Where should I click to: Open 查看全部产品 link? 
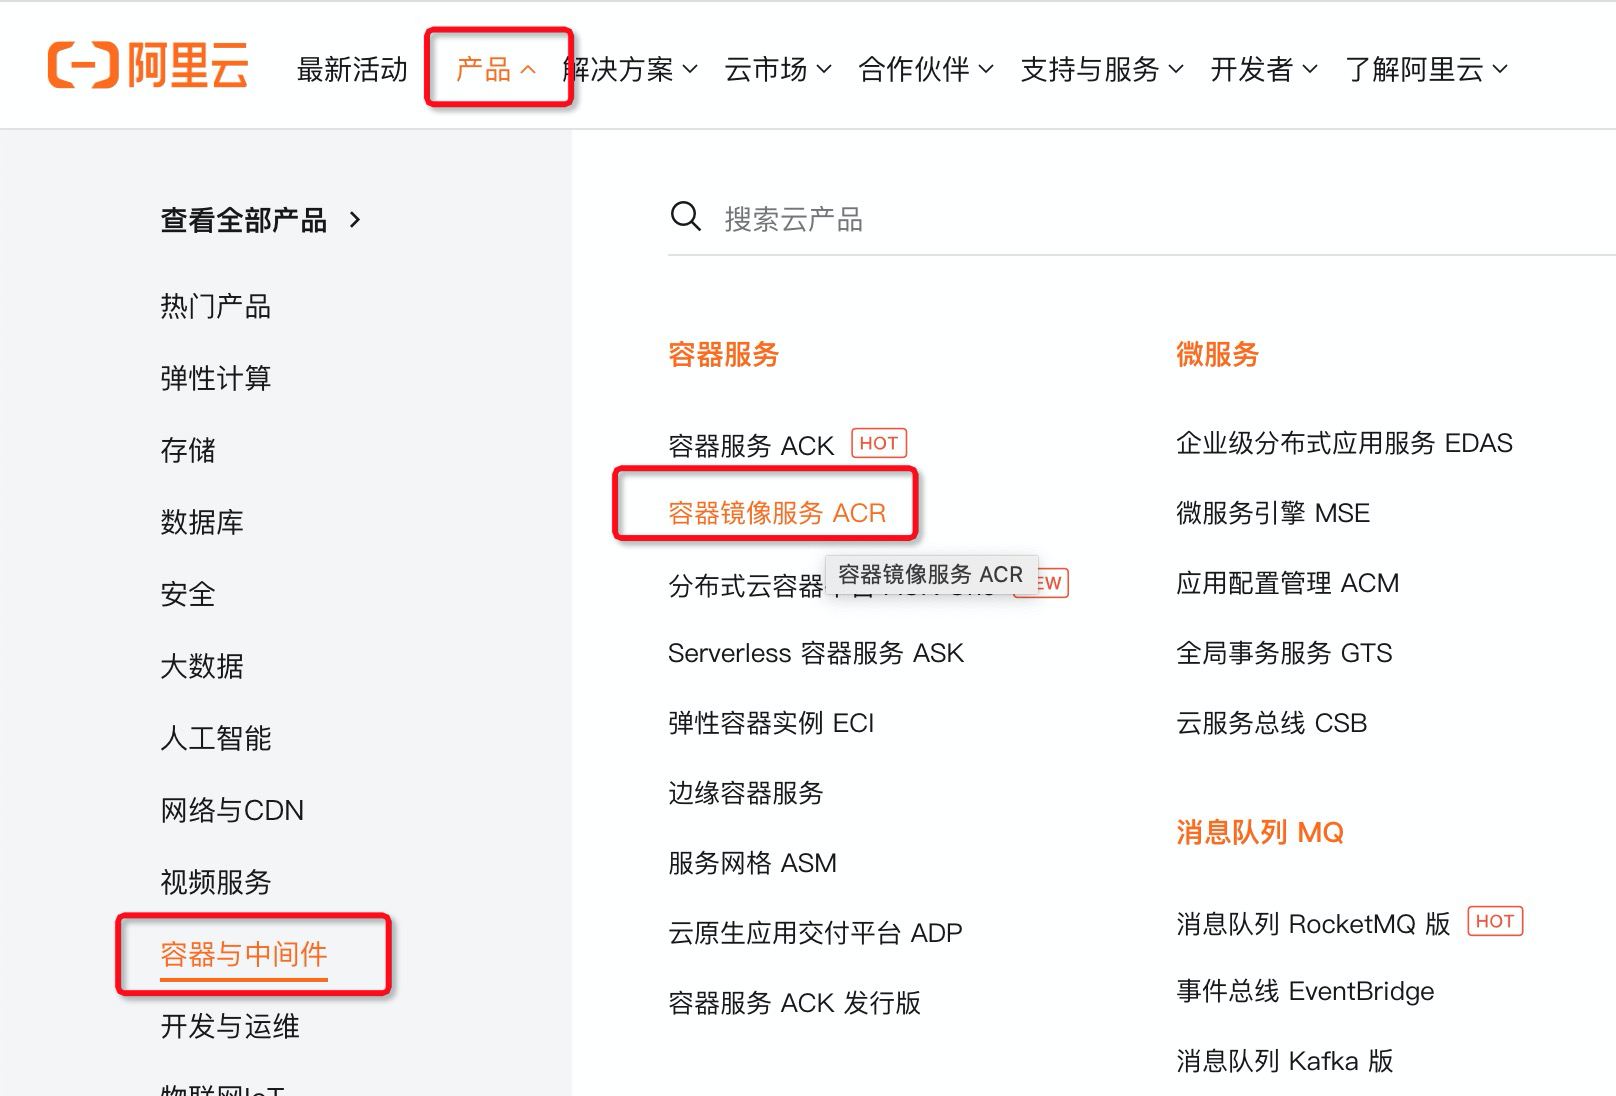244,219
